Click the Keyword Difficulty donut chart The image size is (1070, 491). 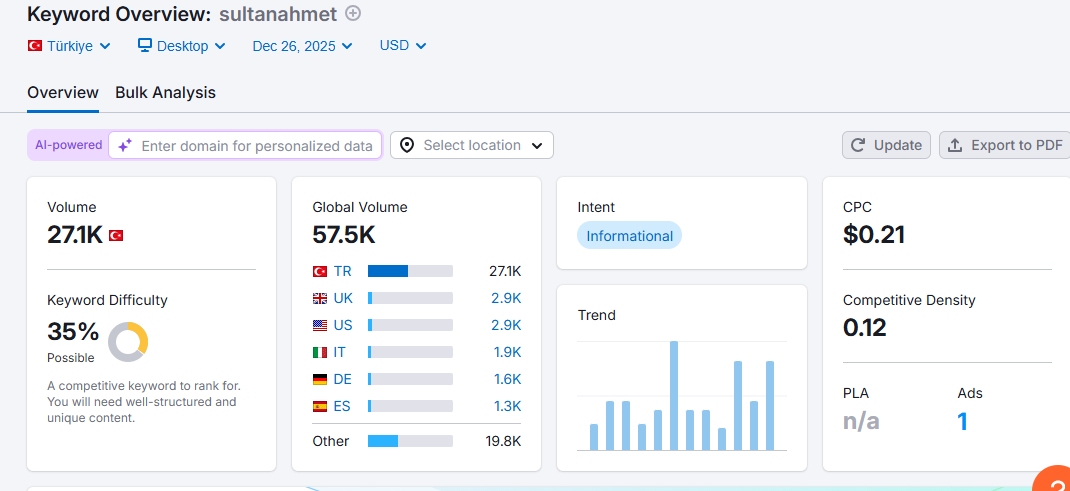point(128,342)
